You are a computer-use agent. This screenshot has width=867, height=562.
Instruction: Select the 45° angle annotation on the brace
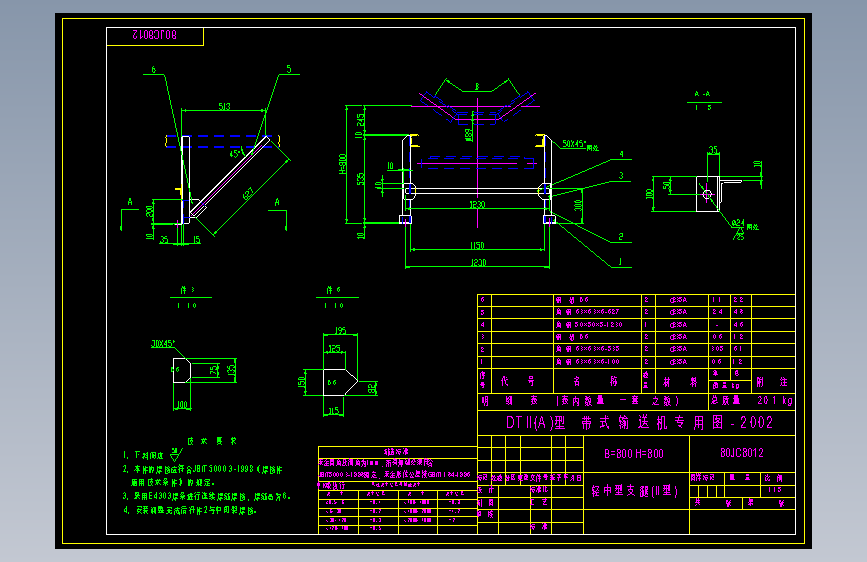234,153
